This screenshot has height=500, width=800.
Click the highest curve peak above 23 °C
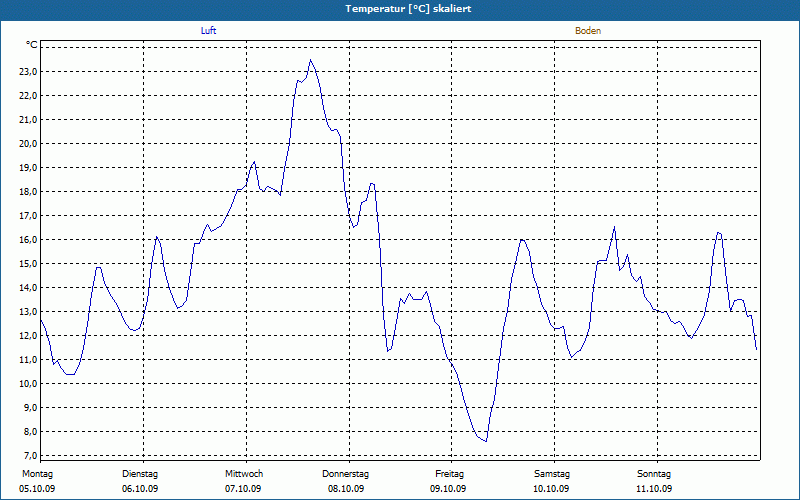pos(310,60)
